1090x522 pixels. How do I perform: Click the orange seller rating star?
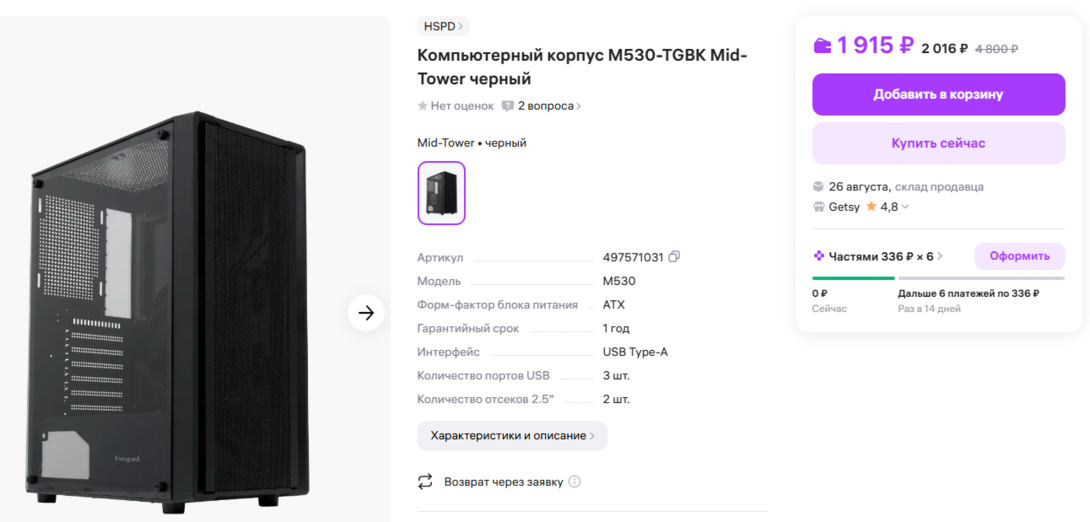pos(871,207)
